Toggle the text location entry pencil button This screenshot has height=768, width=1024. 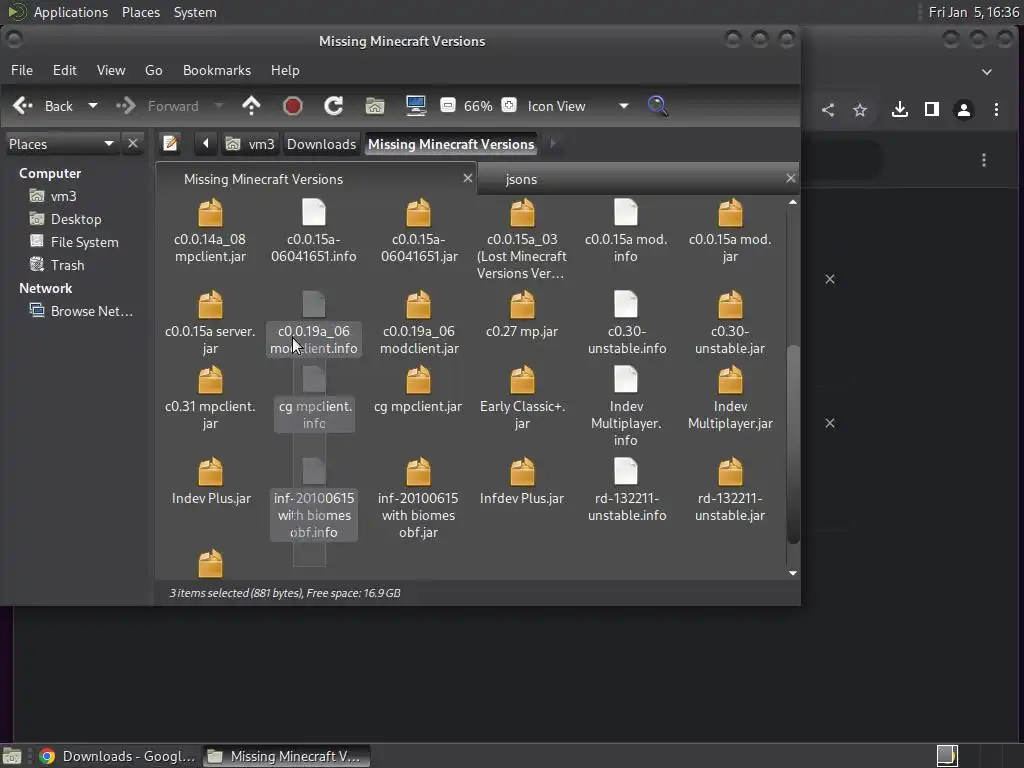click(171, 144)
